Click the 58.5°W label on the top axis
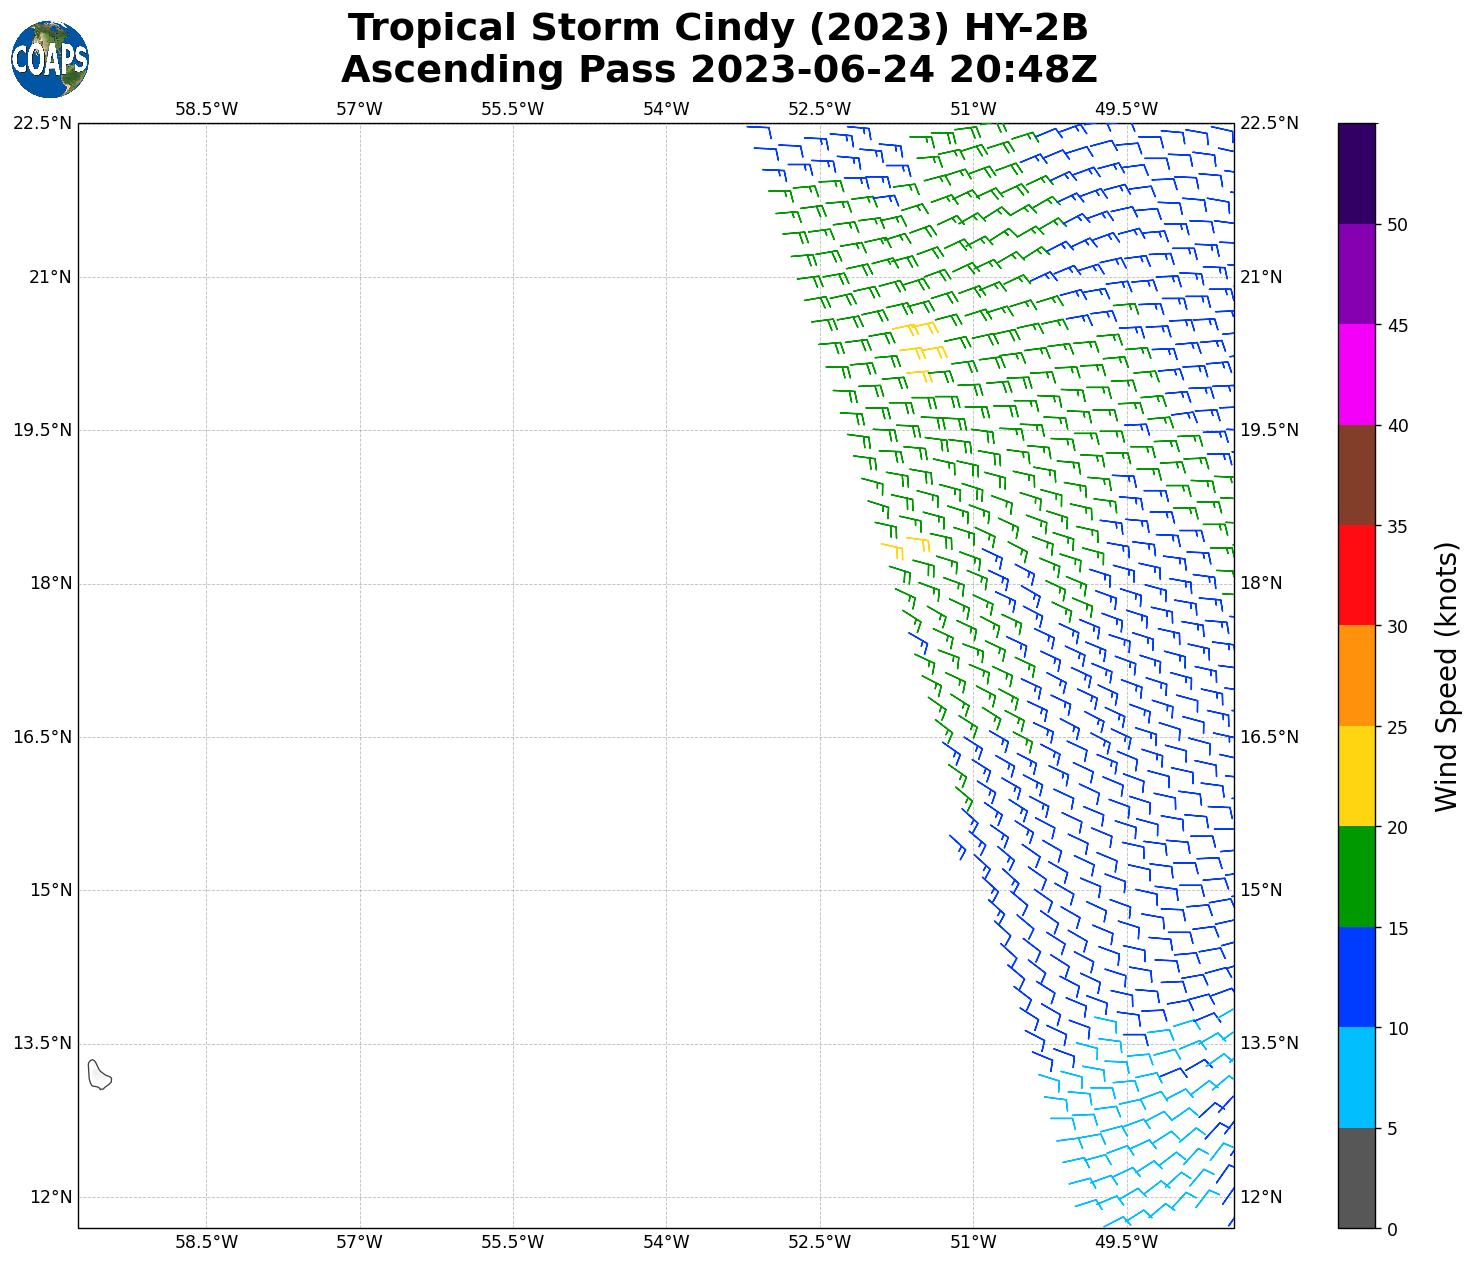 coord(206,109)
